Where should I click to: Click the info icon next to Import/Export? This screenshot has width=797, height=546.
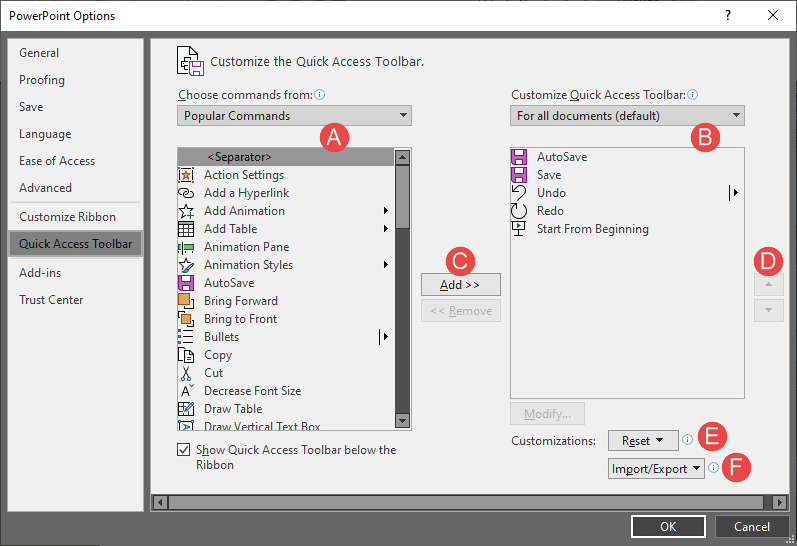coord(714,468)
